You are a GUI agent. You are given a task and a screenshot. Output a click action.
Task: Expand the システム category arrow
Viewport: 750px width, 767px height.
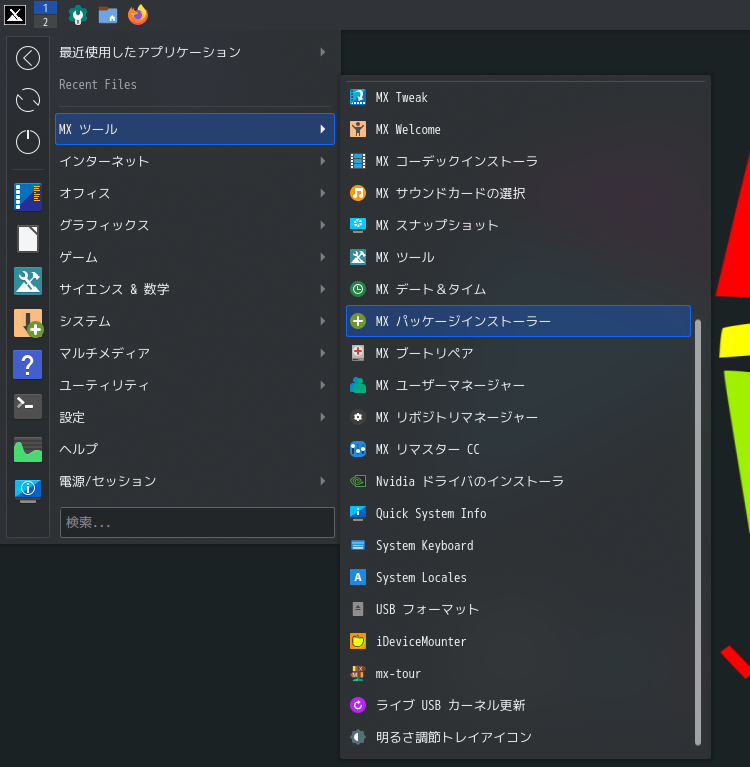tap(322, 321)
